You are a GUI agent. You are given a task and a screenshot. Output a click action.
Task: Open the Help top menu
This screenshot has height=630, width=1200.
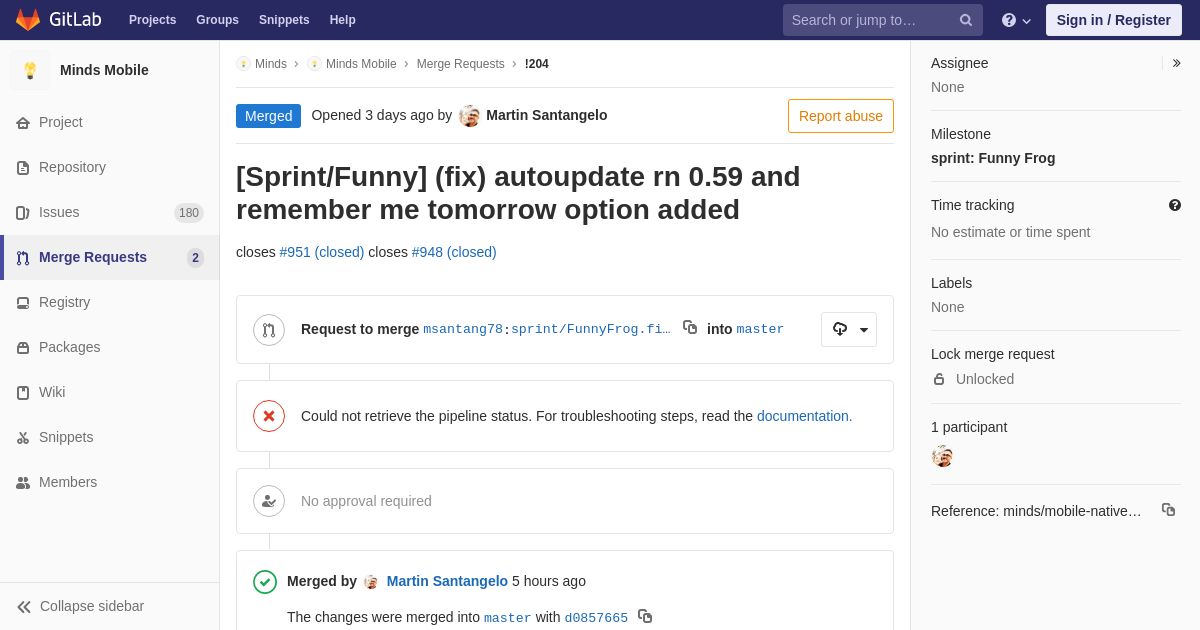point(343,20)
